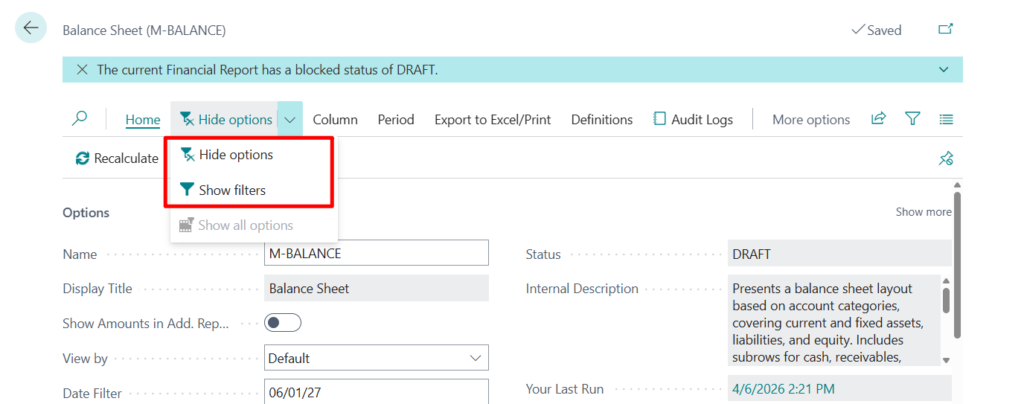Click the list view lines icon

pos(946,119)
